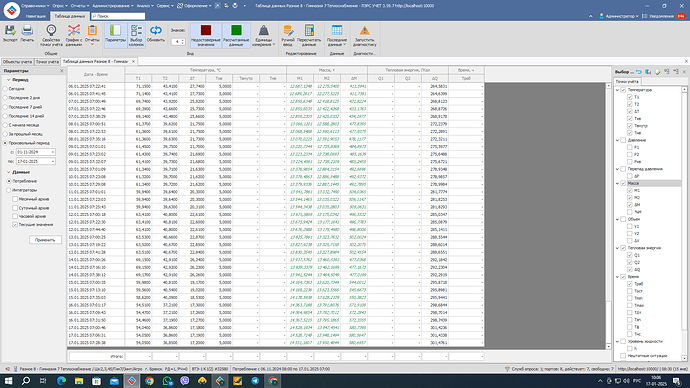Open the Справочники menu

[35, 6]
